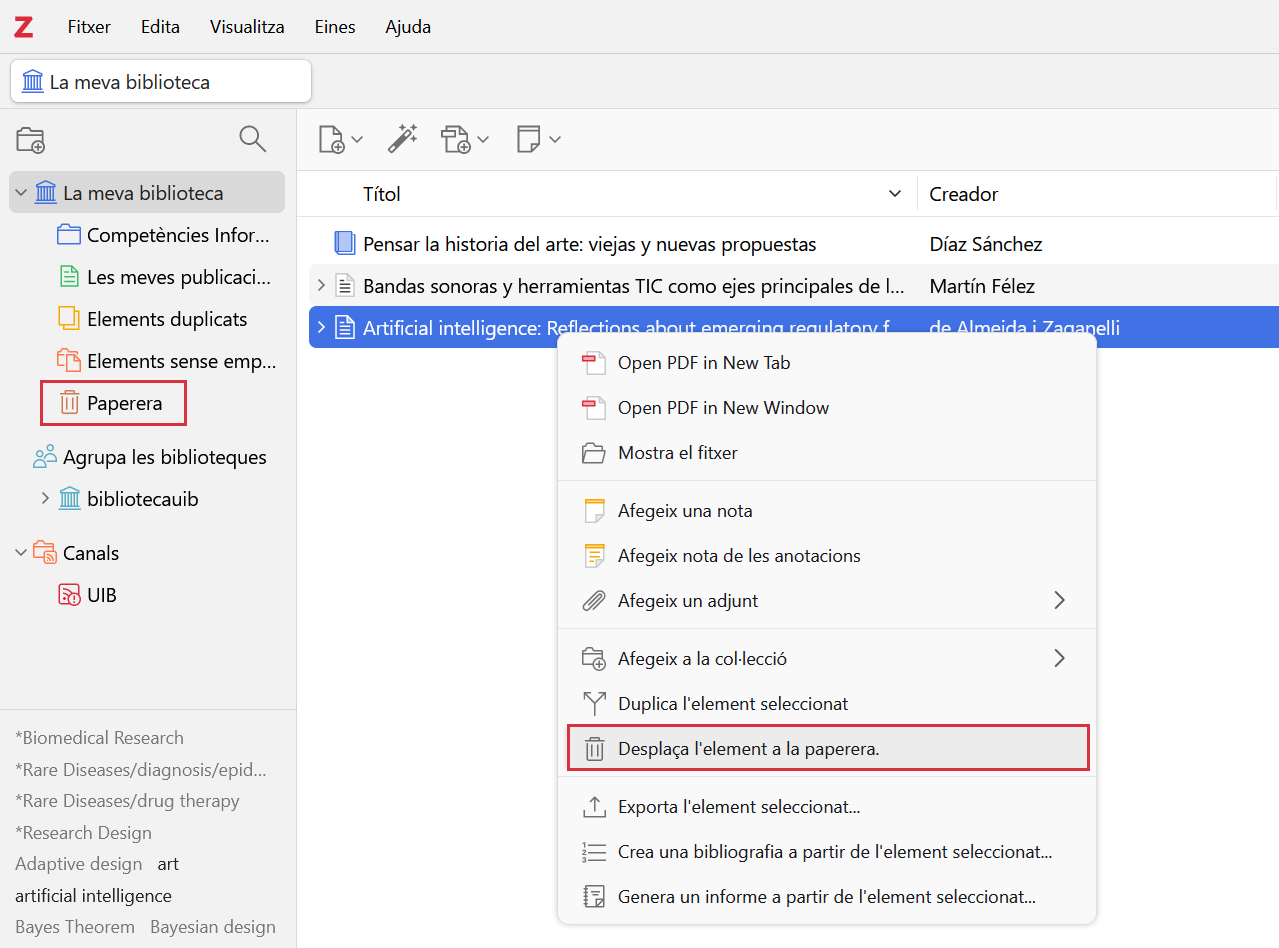Click the book icon of Pensar la historia

click(345, 243)
